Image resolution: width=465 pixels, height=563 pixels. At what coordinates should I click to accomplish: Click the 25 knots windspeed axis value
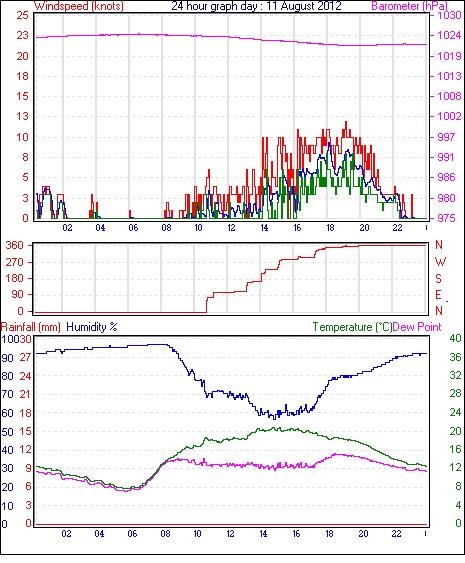pyautogui.click(x=22, y=15)
